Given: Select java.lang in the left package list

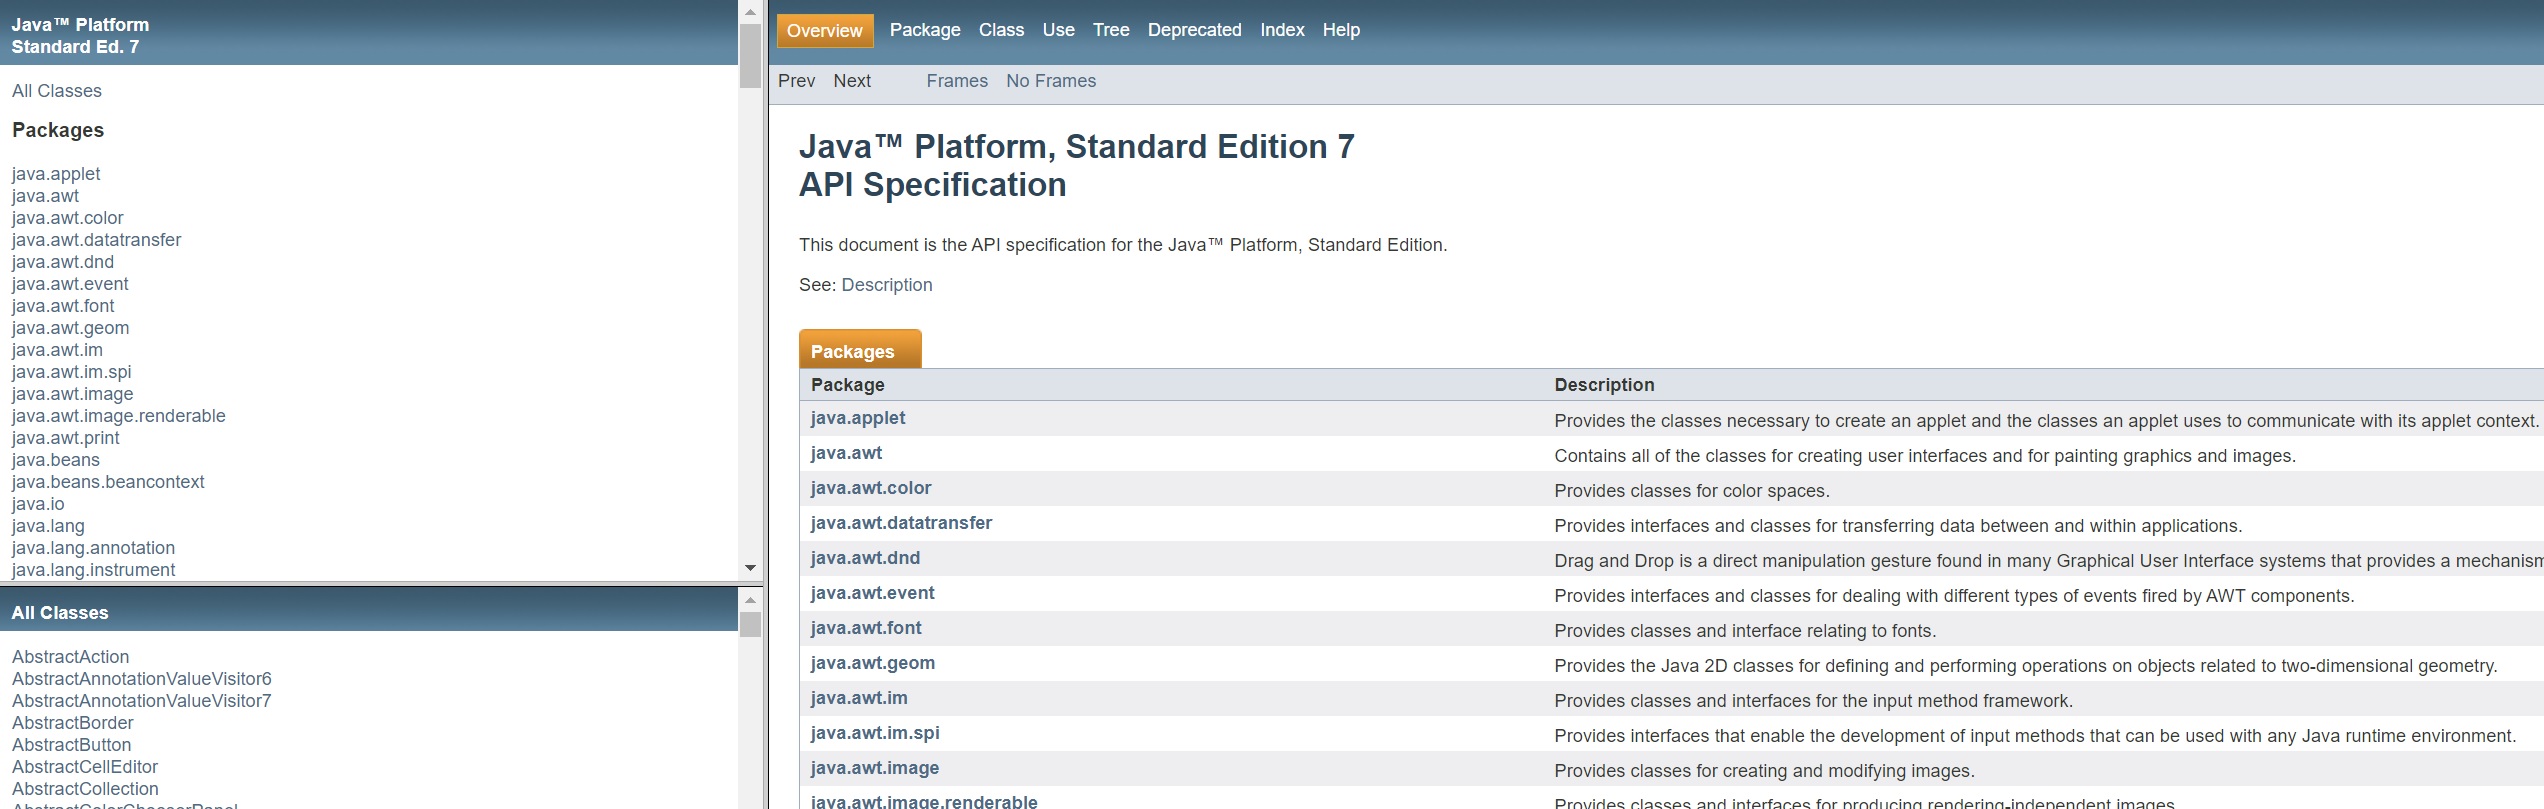Looking at the screenshot, I should (48, 526).
